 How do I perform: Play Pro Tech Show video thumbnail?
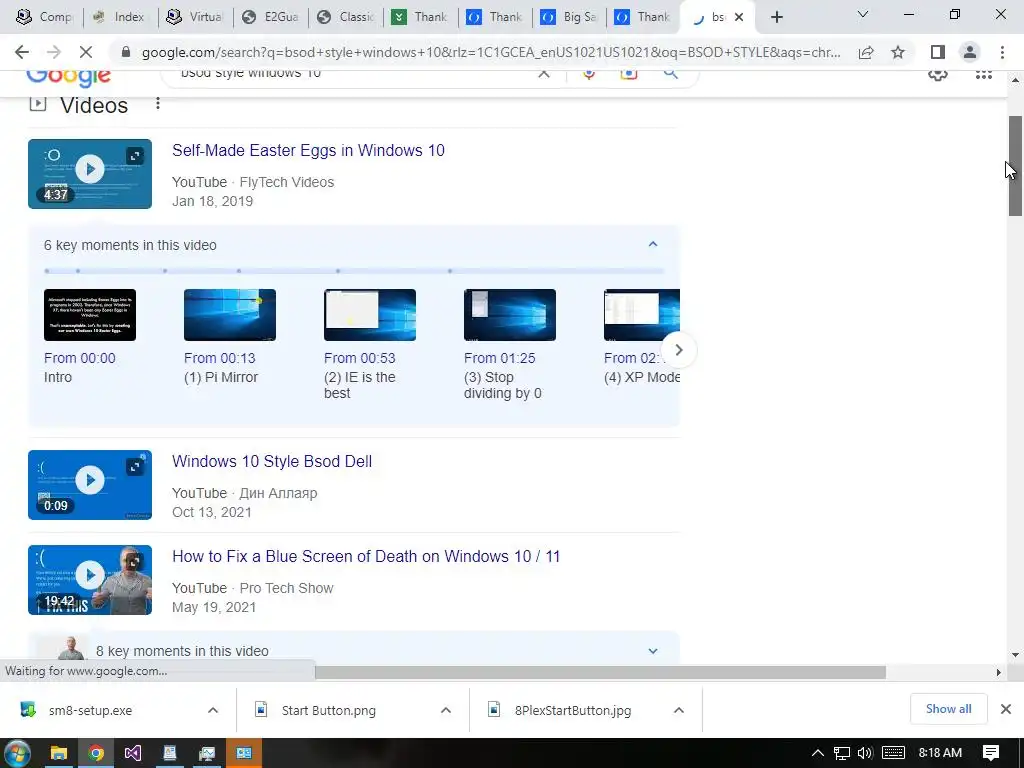coord(90,580)
